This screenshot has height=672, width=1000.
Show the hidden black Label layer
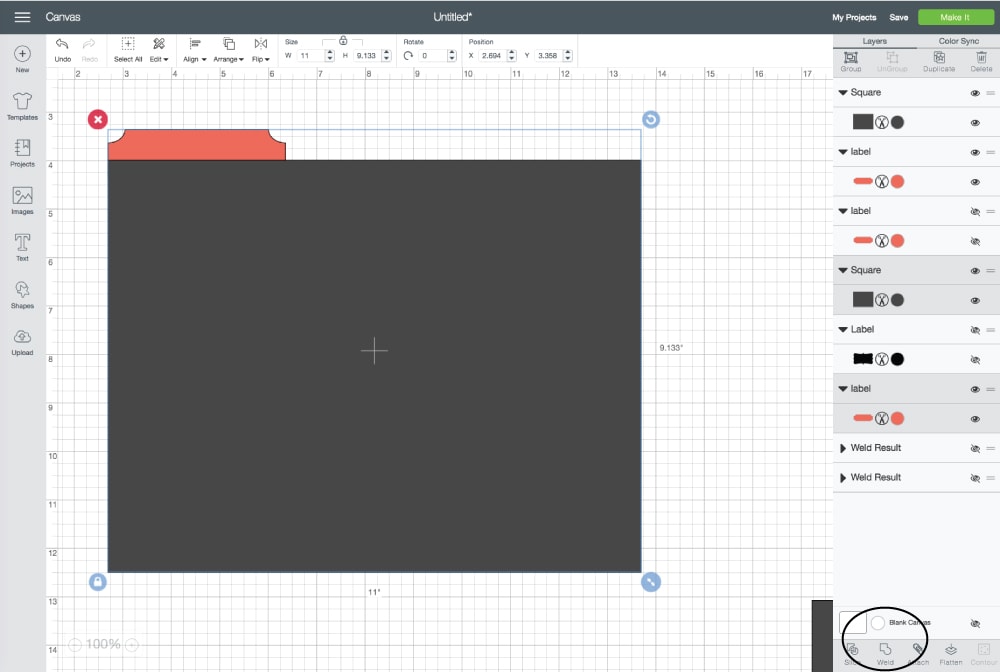click(x=974, y=329)
